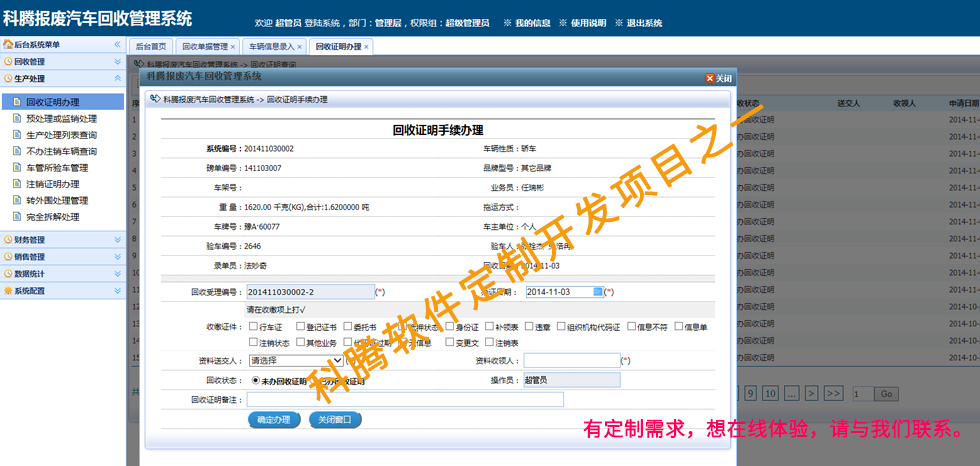980x466 pixels.
Task: Click the document icon beside 回收证明办理
Action: click(17, 102)
